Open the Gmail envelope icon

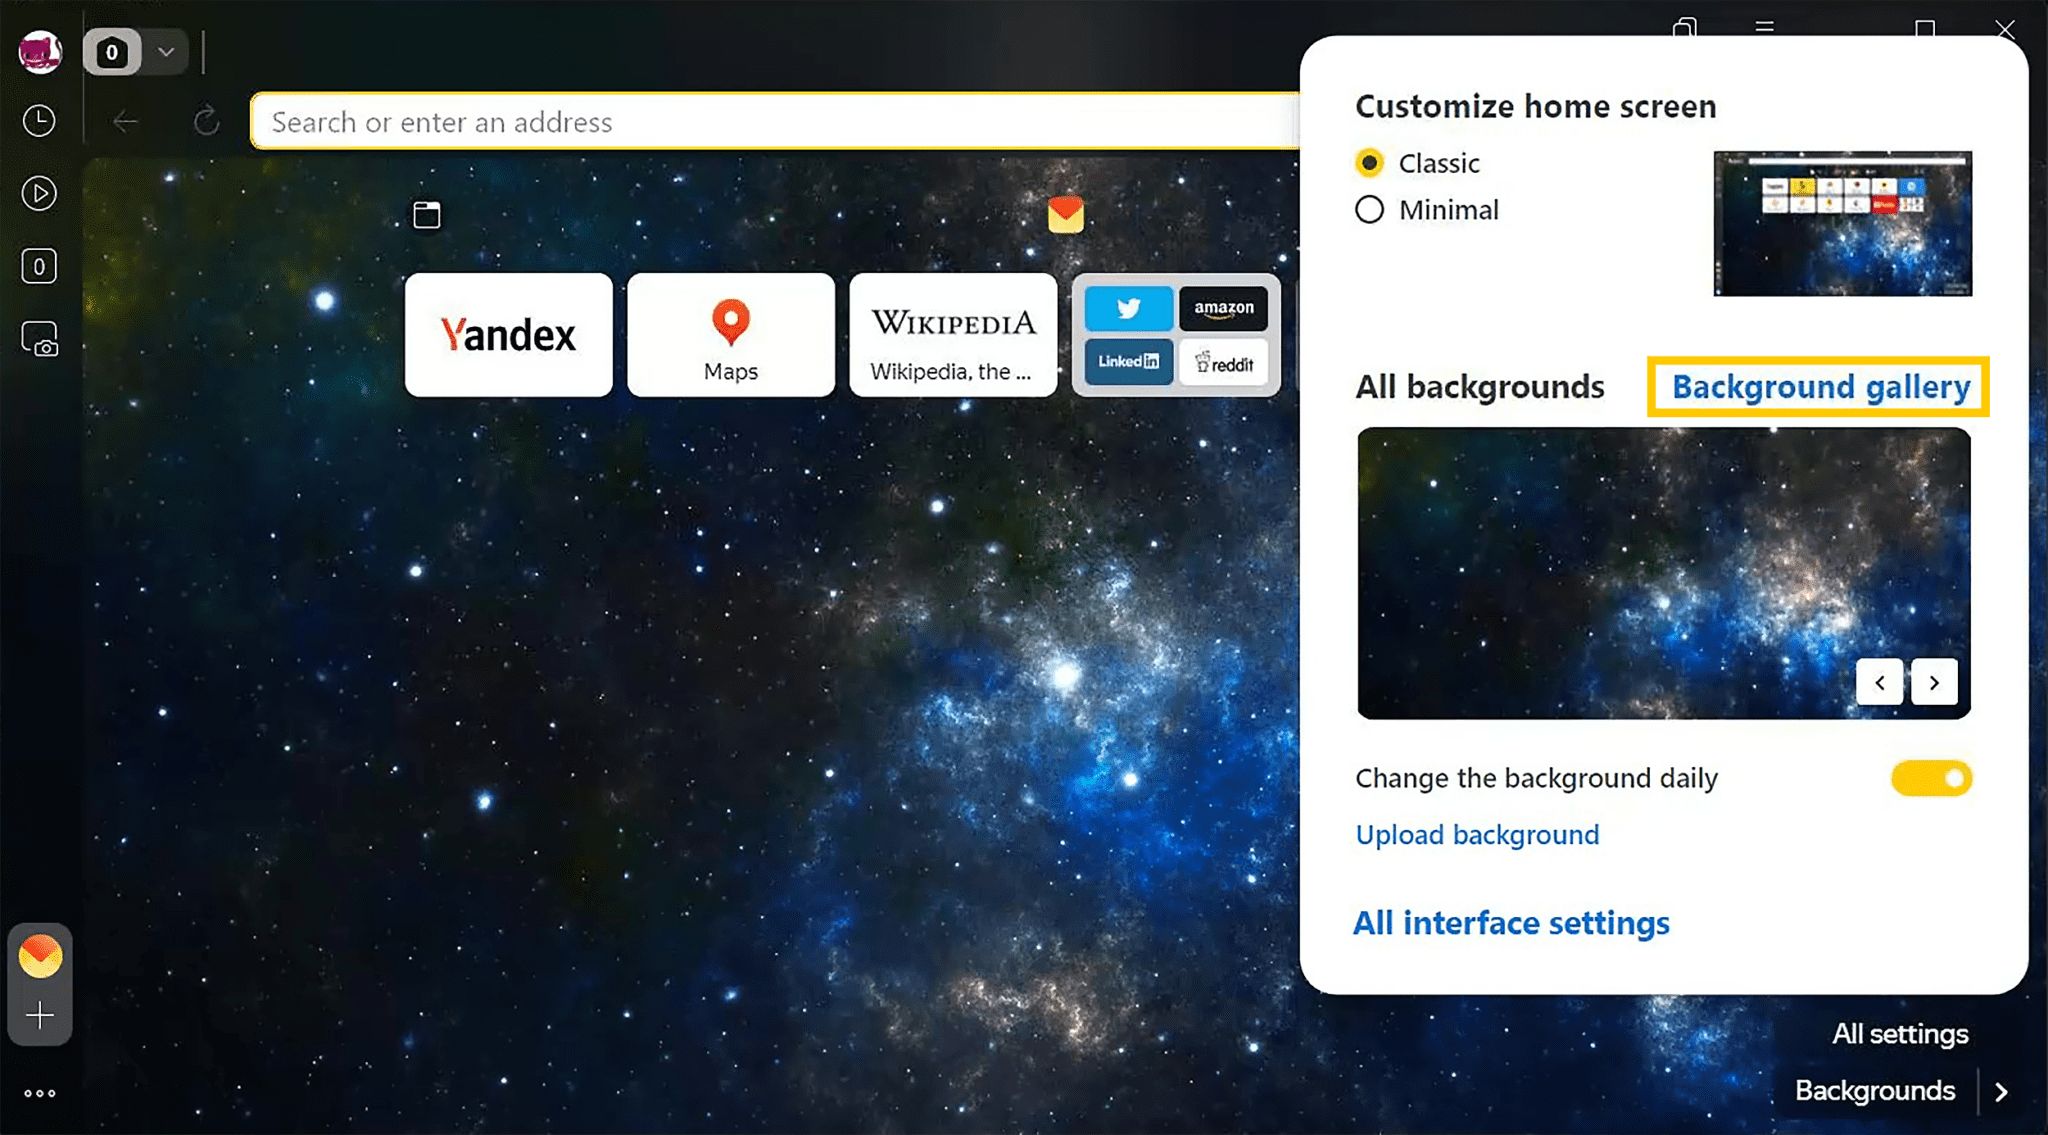(x=1065, y=215)
